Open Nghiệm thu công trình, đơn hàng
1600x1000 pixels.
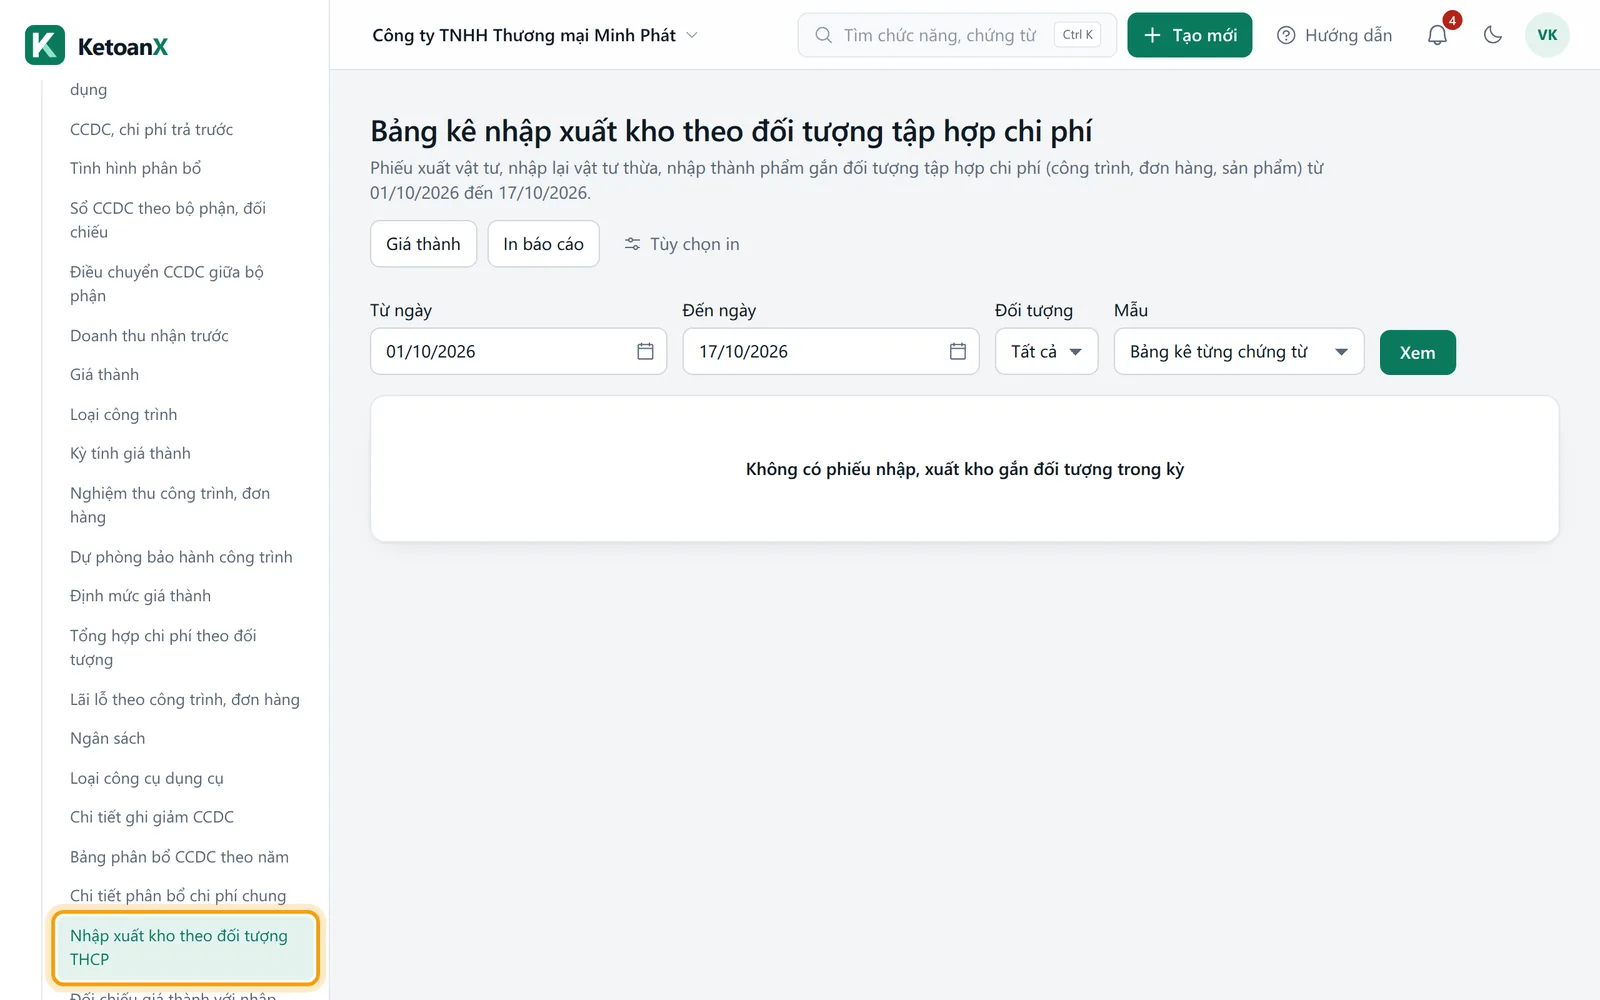click(170, 505)
